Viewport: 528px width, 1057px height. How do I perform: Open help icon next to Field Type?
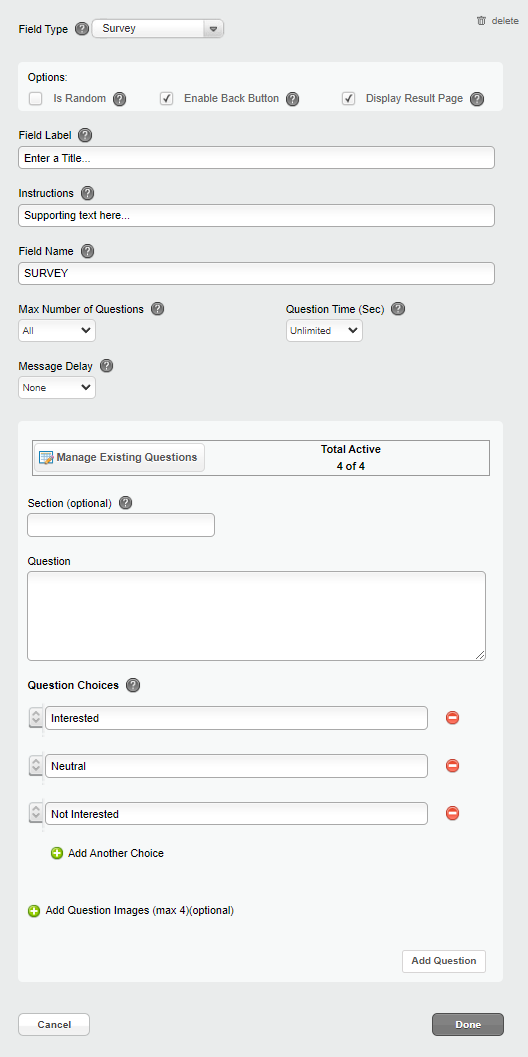(x=82, y=29)
